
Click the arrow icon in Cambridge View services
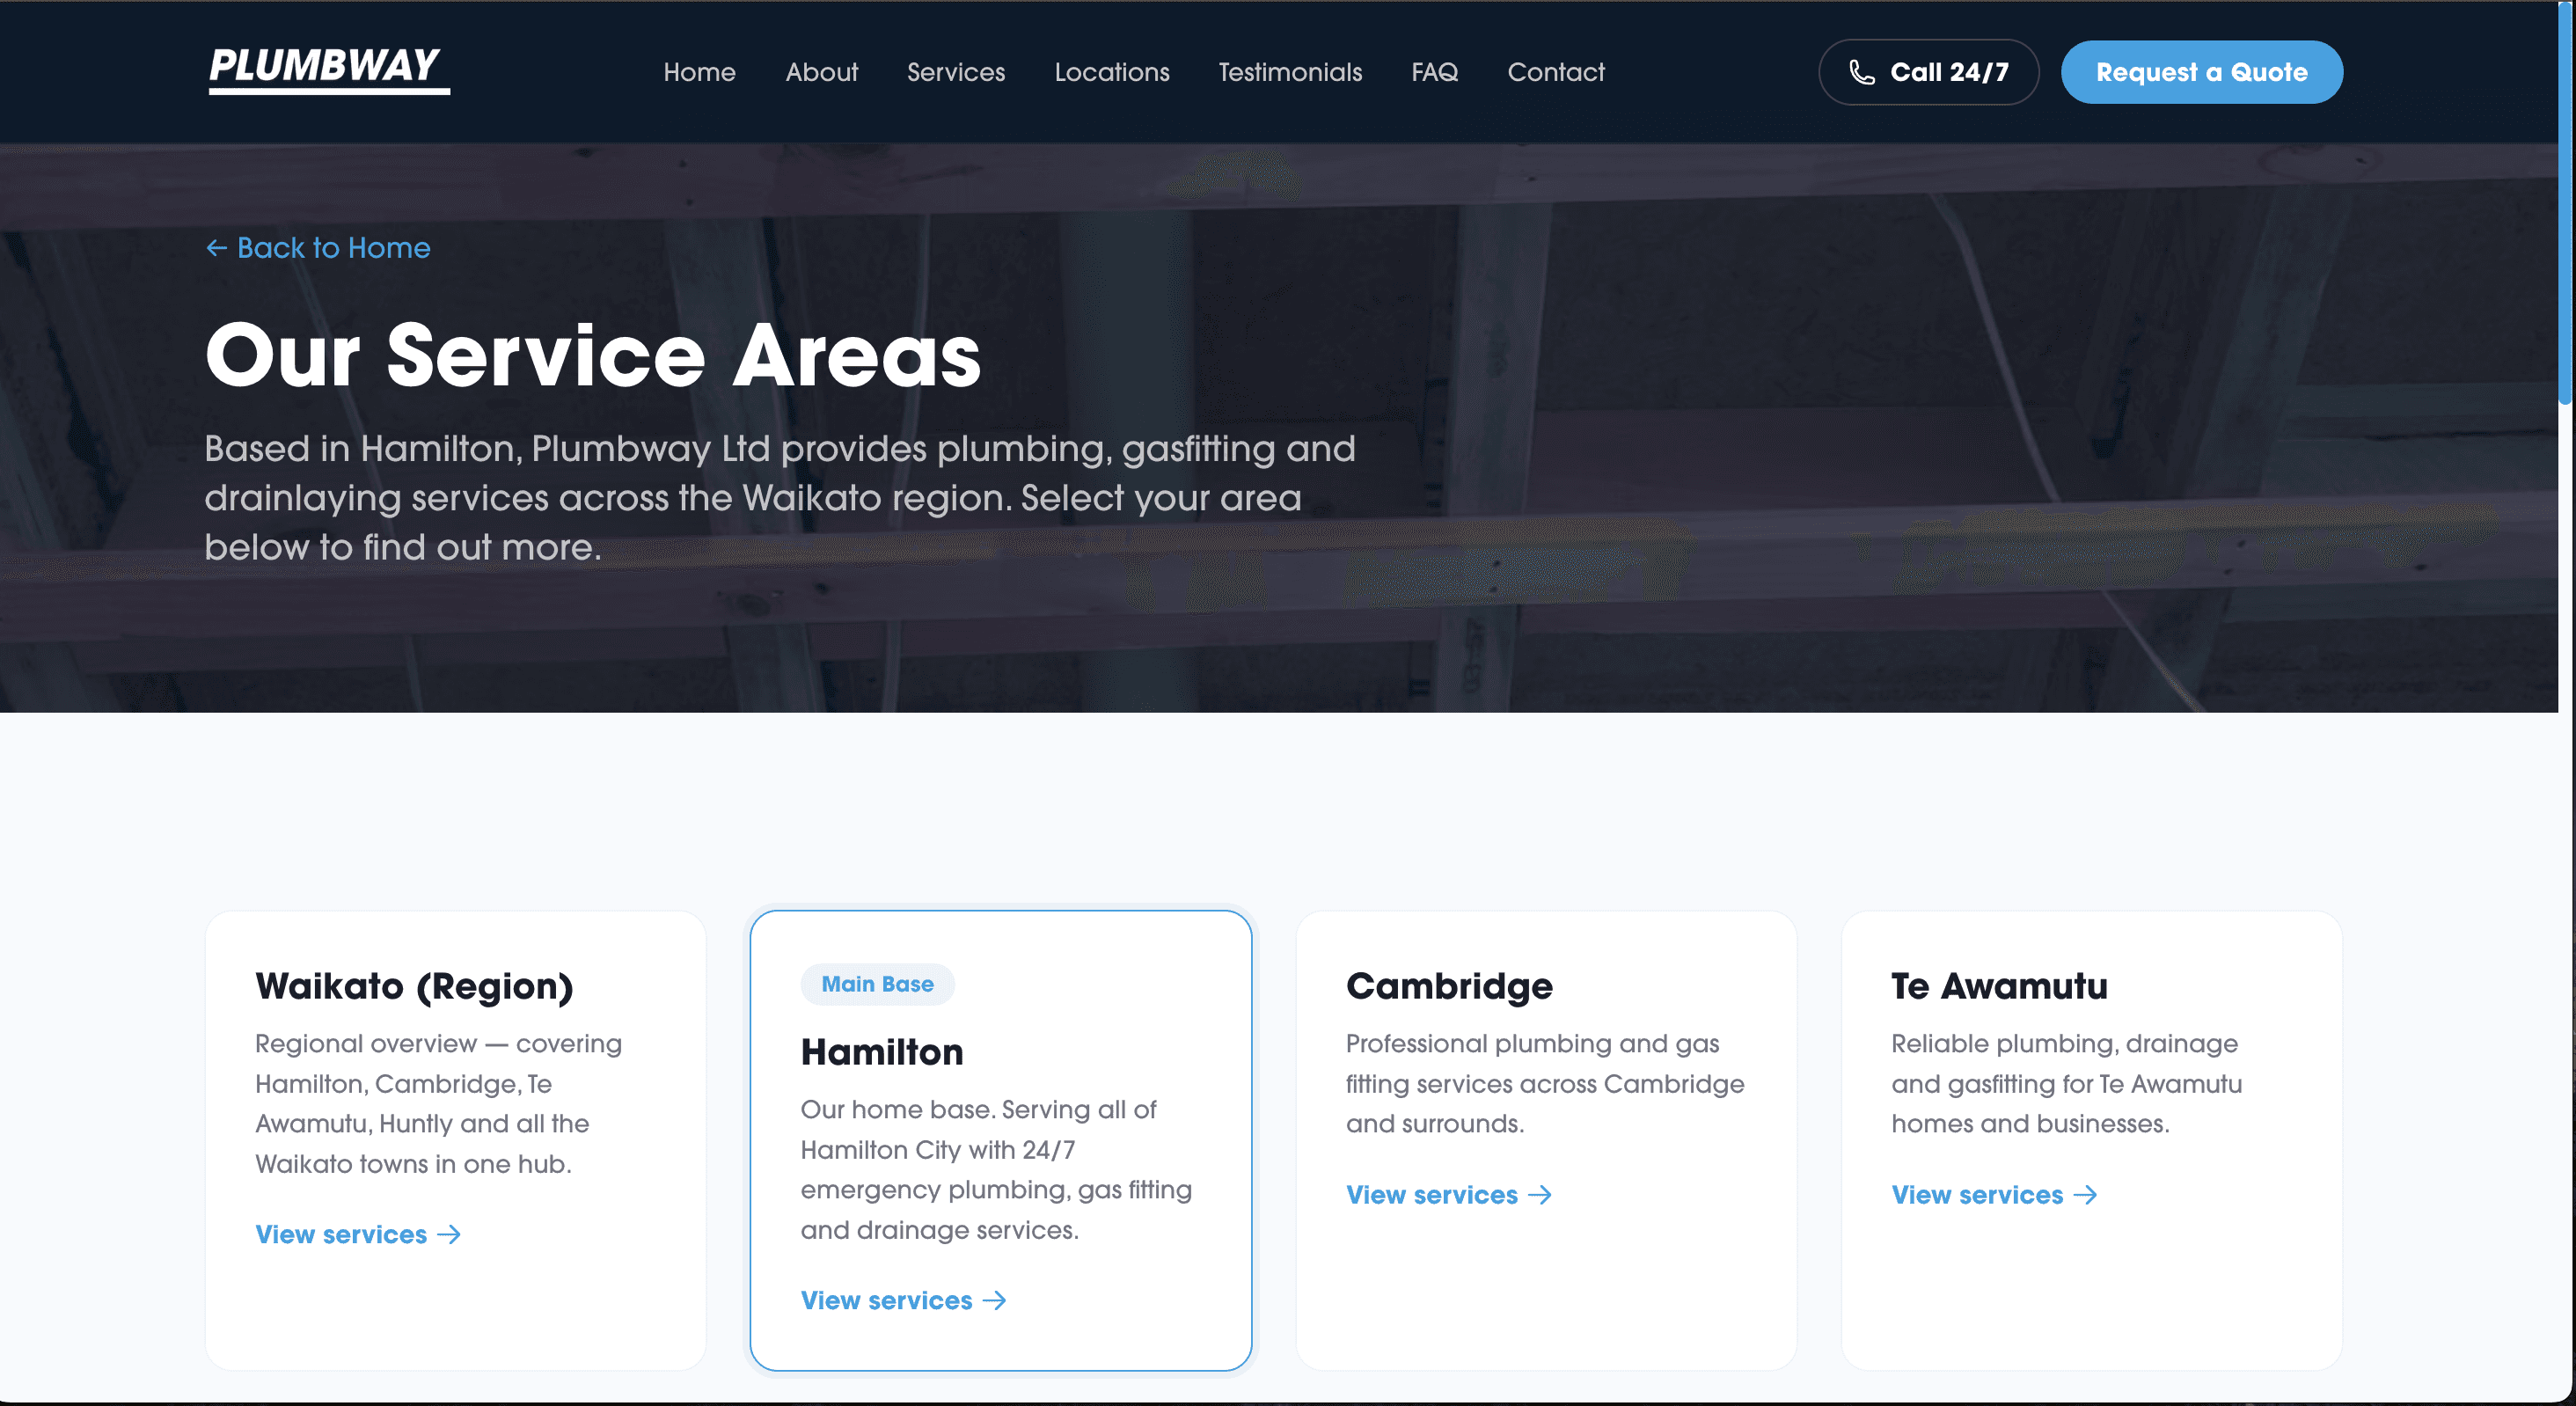pos(1540,1195)
